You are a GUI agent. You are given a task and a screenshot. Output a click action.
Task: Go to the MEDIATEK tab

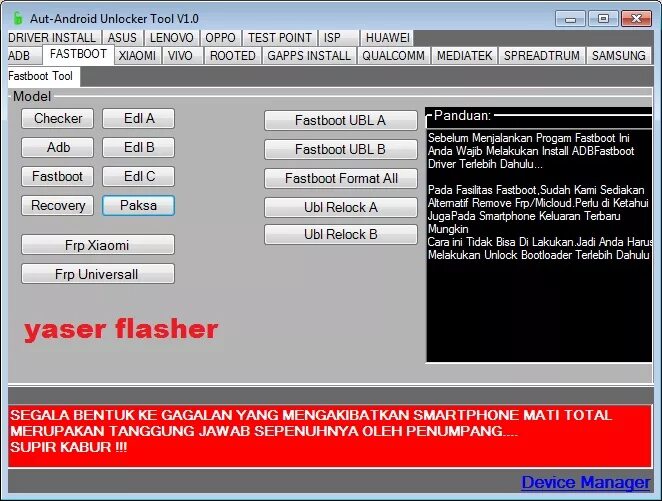pos(464,56)
